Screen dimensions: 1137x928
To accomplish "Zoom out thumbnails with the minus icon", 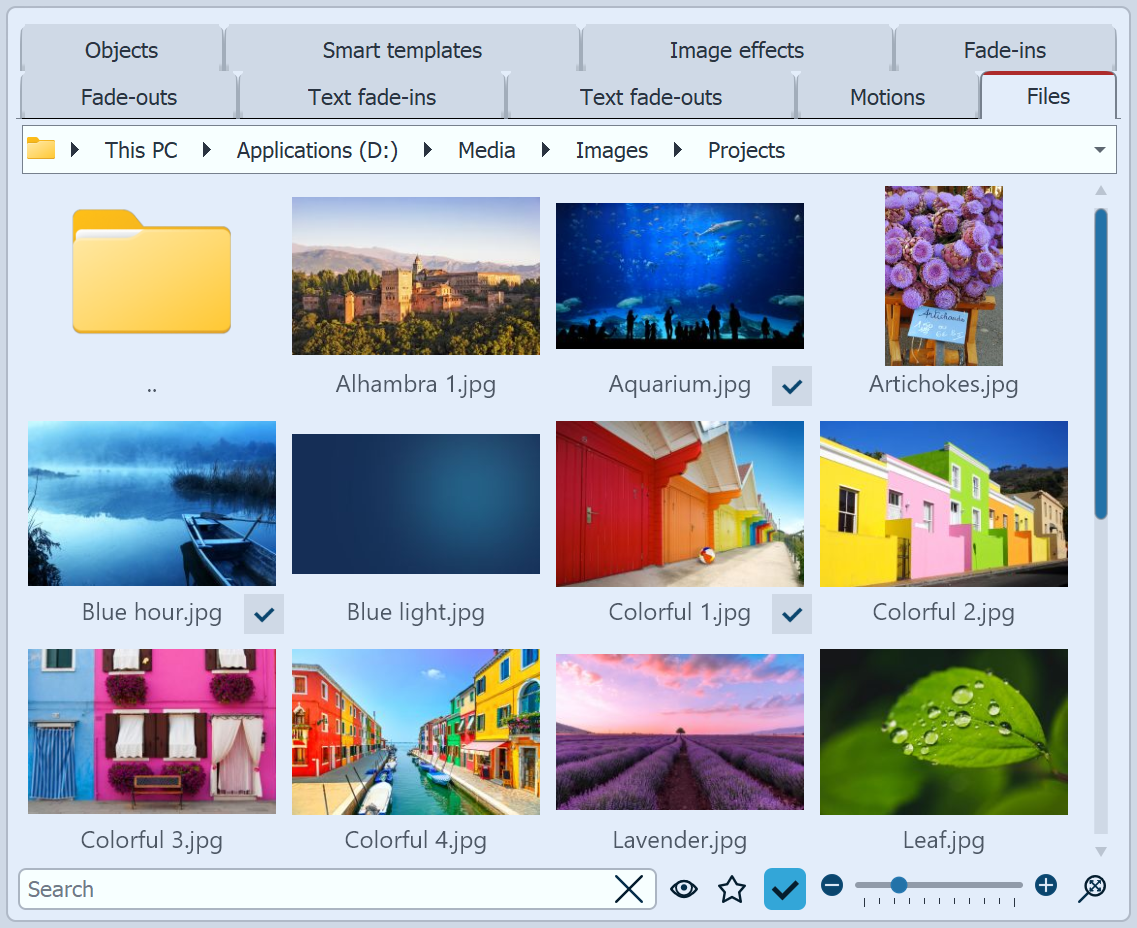I will 832,886.
